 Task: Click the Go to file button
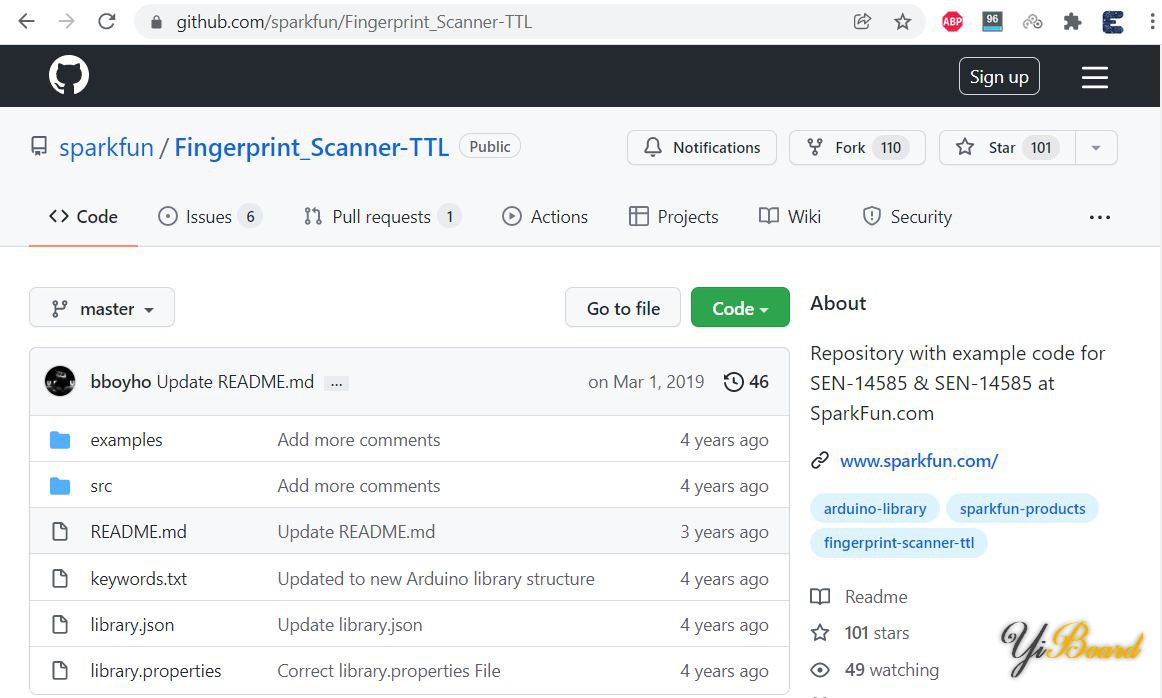(622, 308)
